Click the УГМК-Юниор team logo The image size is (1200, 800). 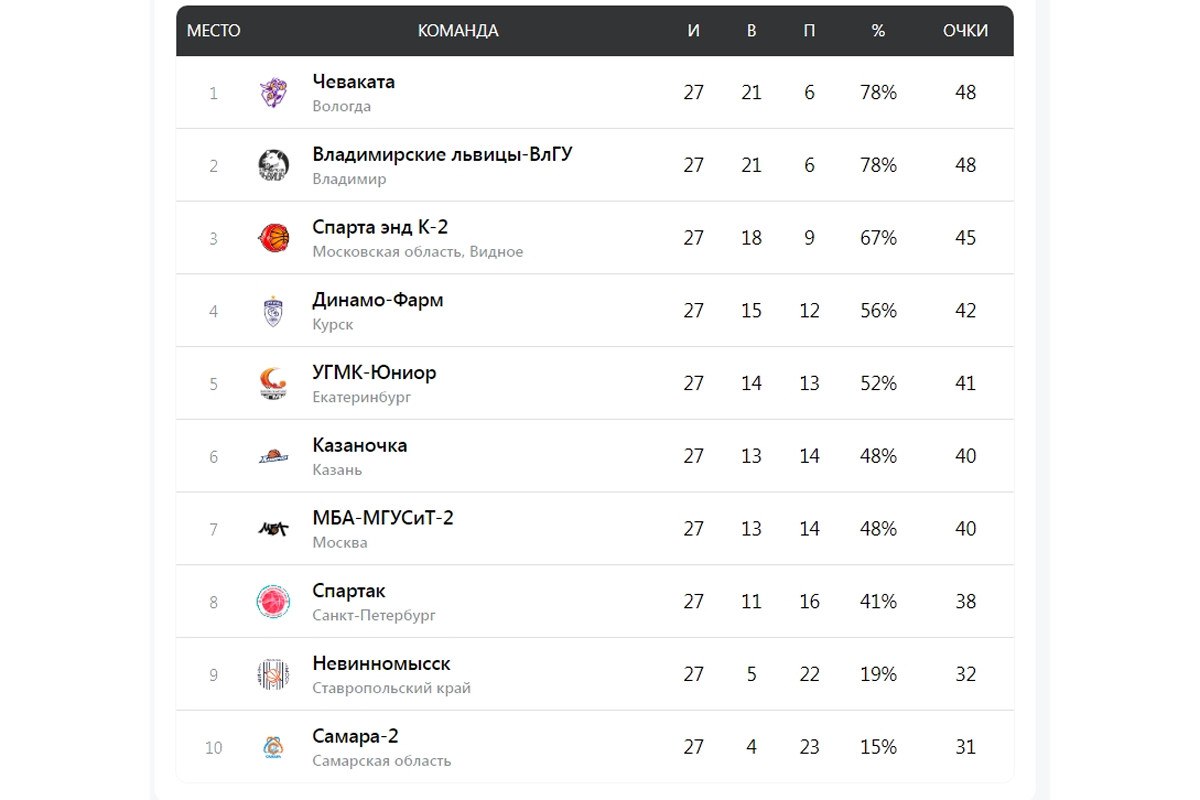pos(273,384)
